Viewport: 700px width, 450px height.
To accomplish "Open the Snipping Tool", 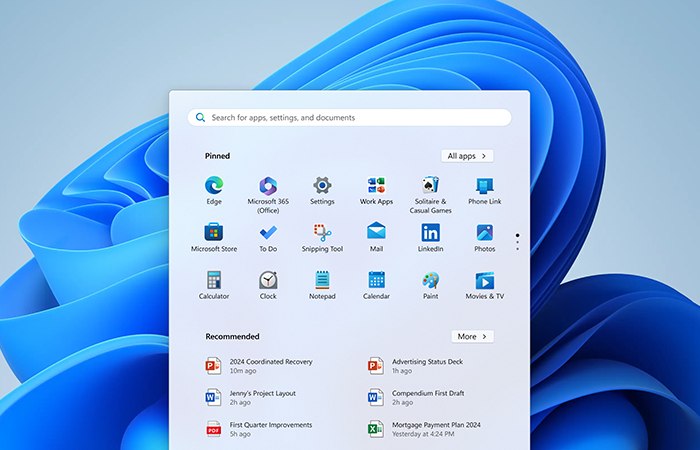I will 322,238.
